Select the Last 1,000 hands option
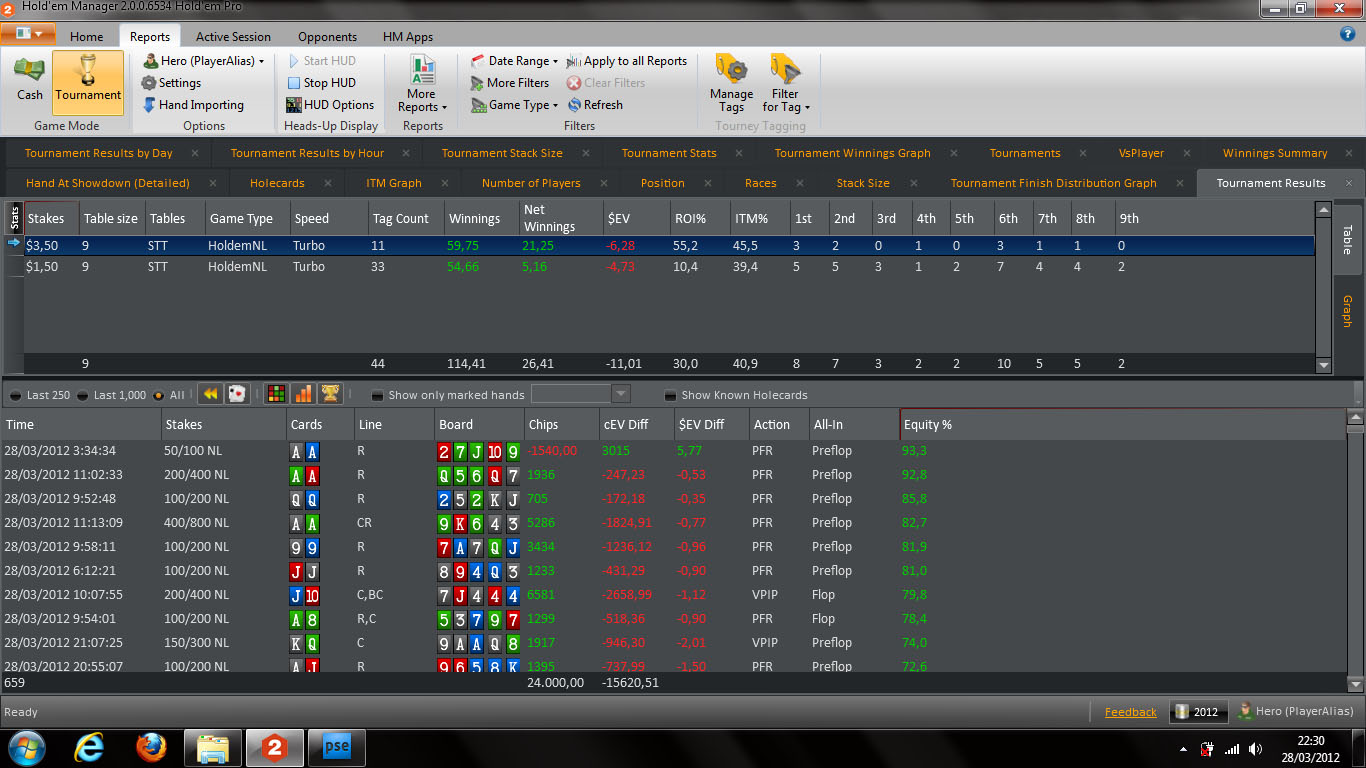The width and height of the screenshot is (1366, 768). 112,395
